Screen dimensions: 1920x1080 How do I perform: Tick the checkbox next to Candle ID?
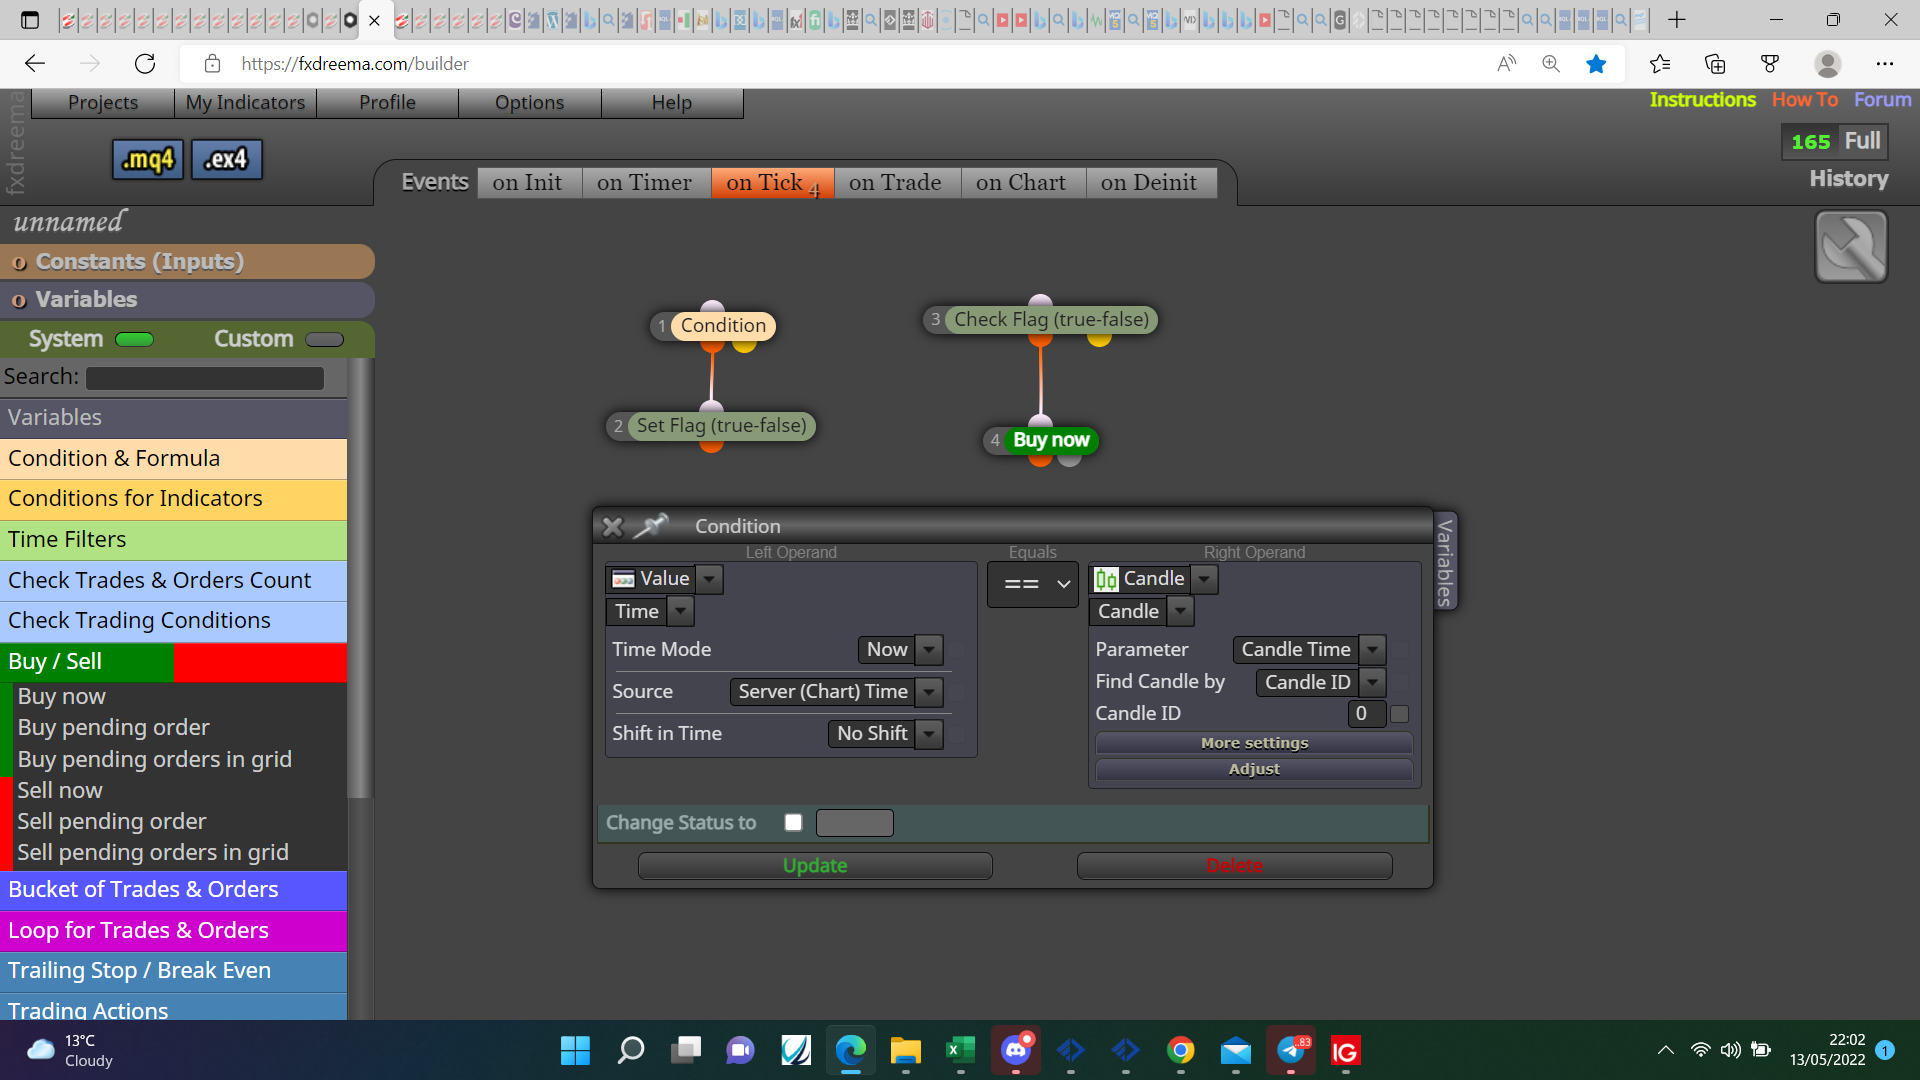pos(1400,714)
